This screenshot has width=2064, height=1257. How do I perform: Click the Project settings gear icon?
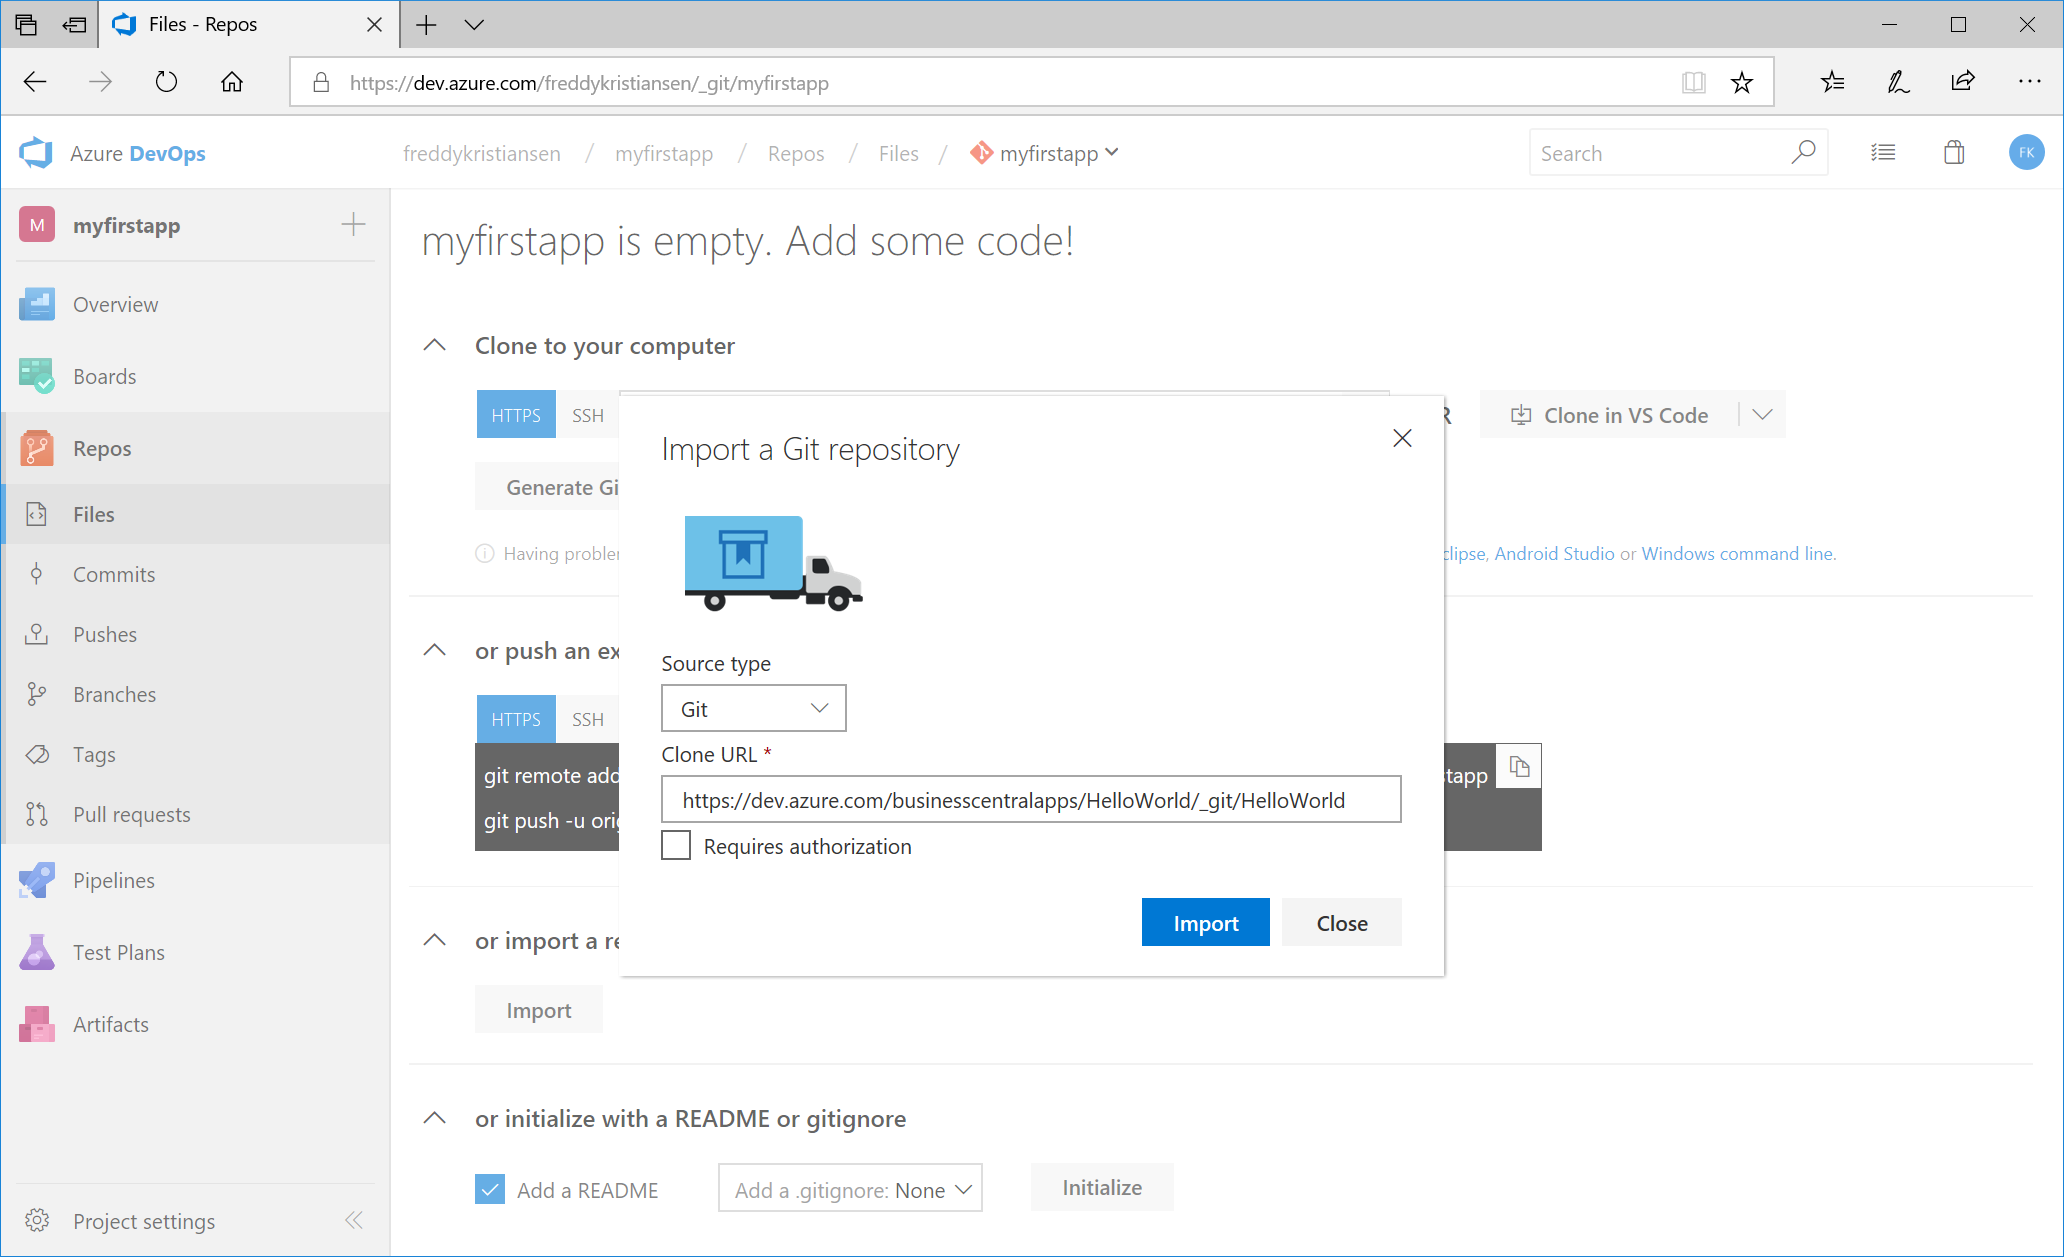pos(37,1221)
